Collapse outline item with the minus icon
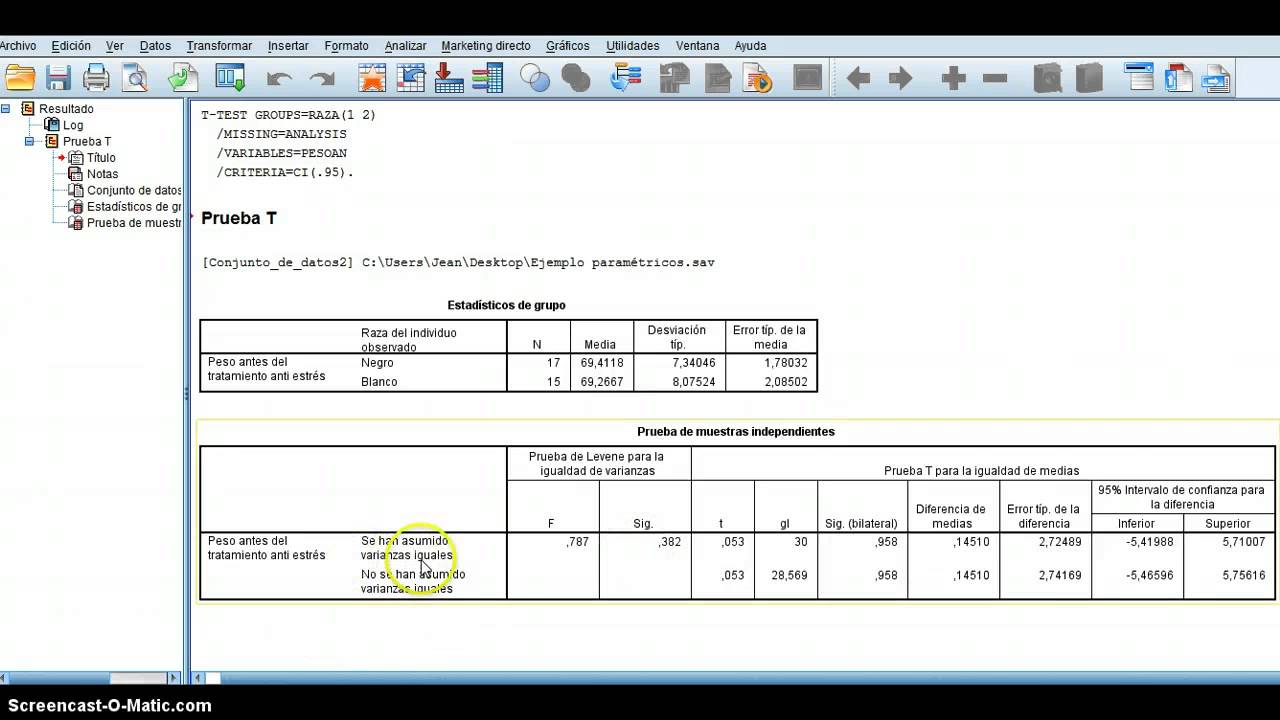 tap(995, 78)
